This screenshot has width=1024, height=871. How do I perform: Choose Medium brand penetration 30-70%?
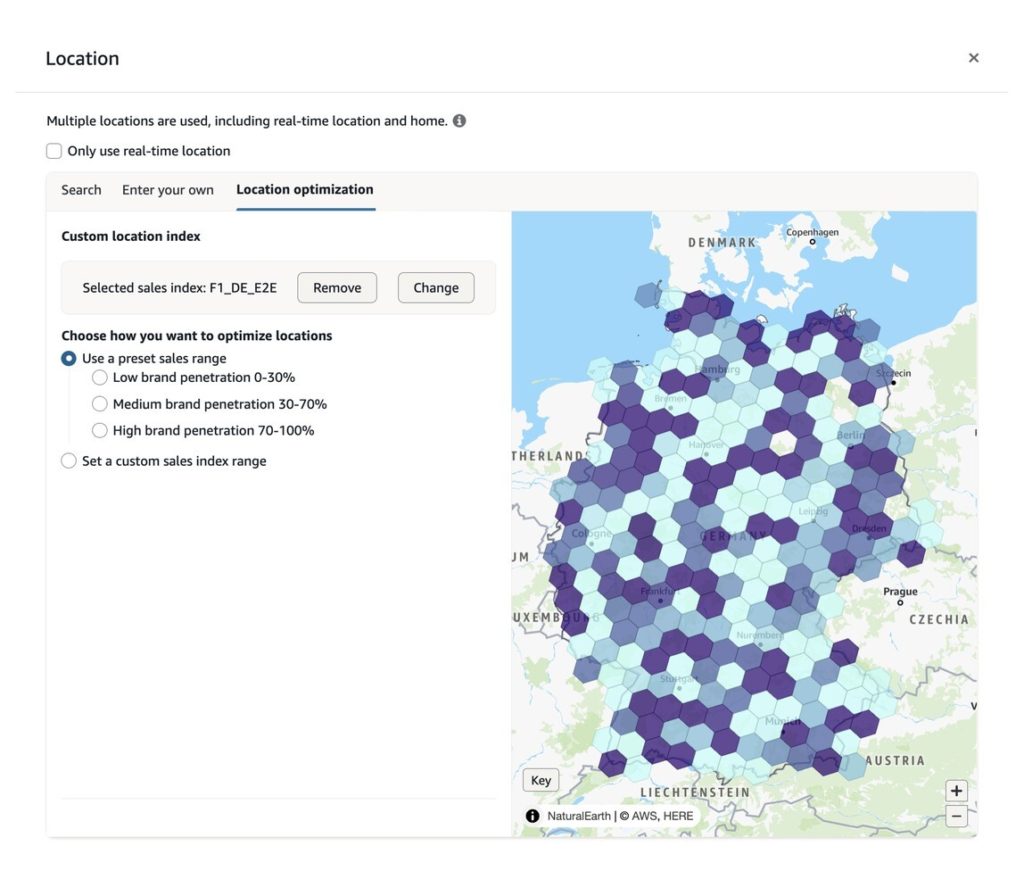99,404
